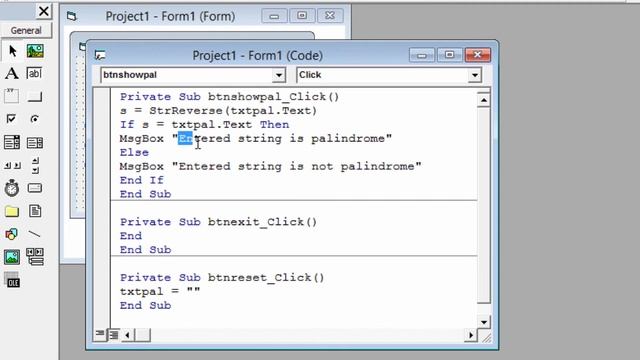
Task: Click line "If s = txtpal.Text Then"
Action: pos(204,124)
